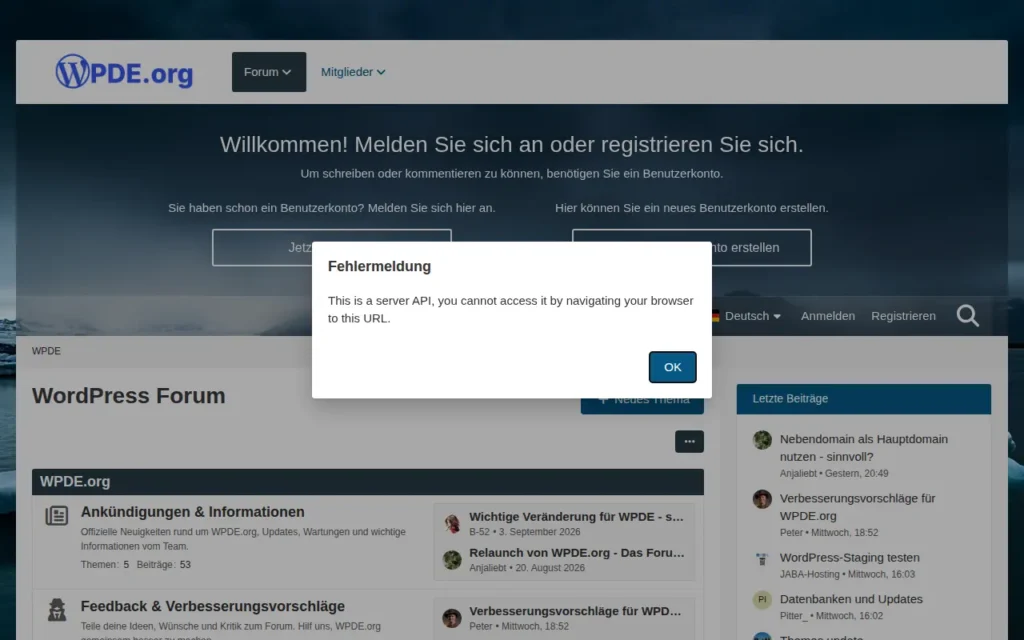Click the WPDE.org logo

pyautogui.click(x=124, y=72)
